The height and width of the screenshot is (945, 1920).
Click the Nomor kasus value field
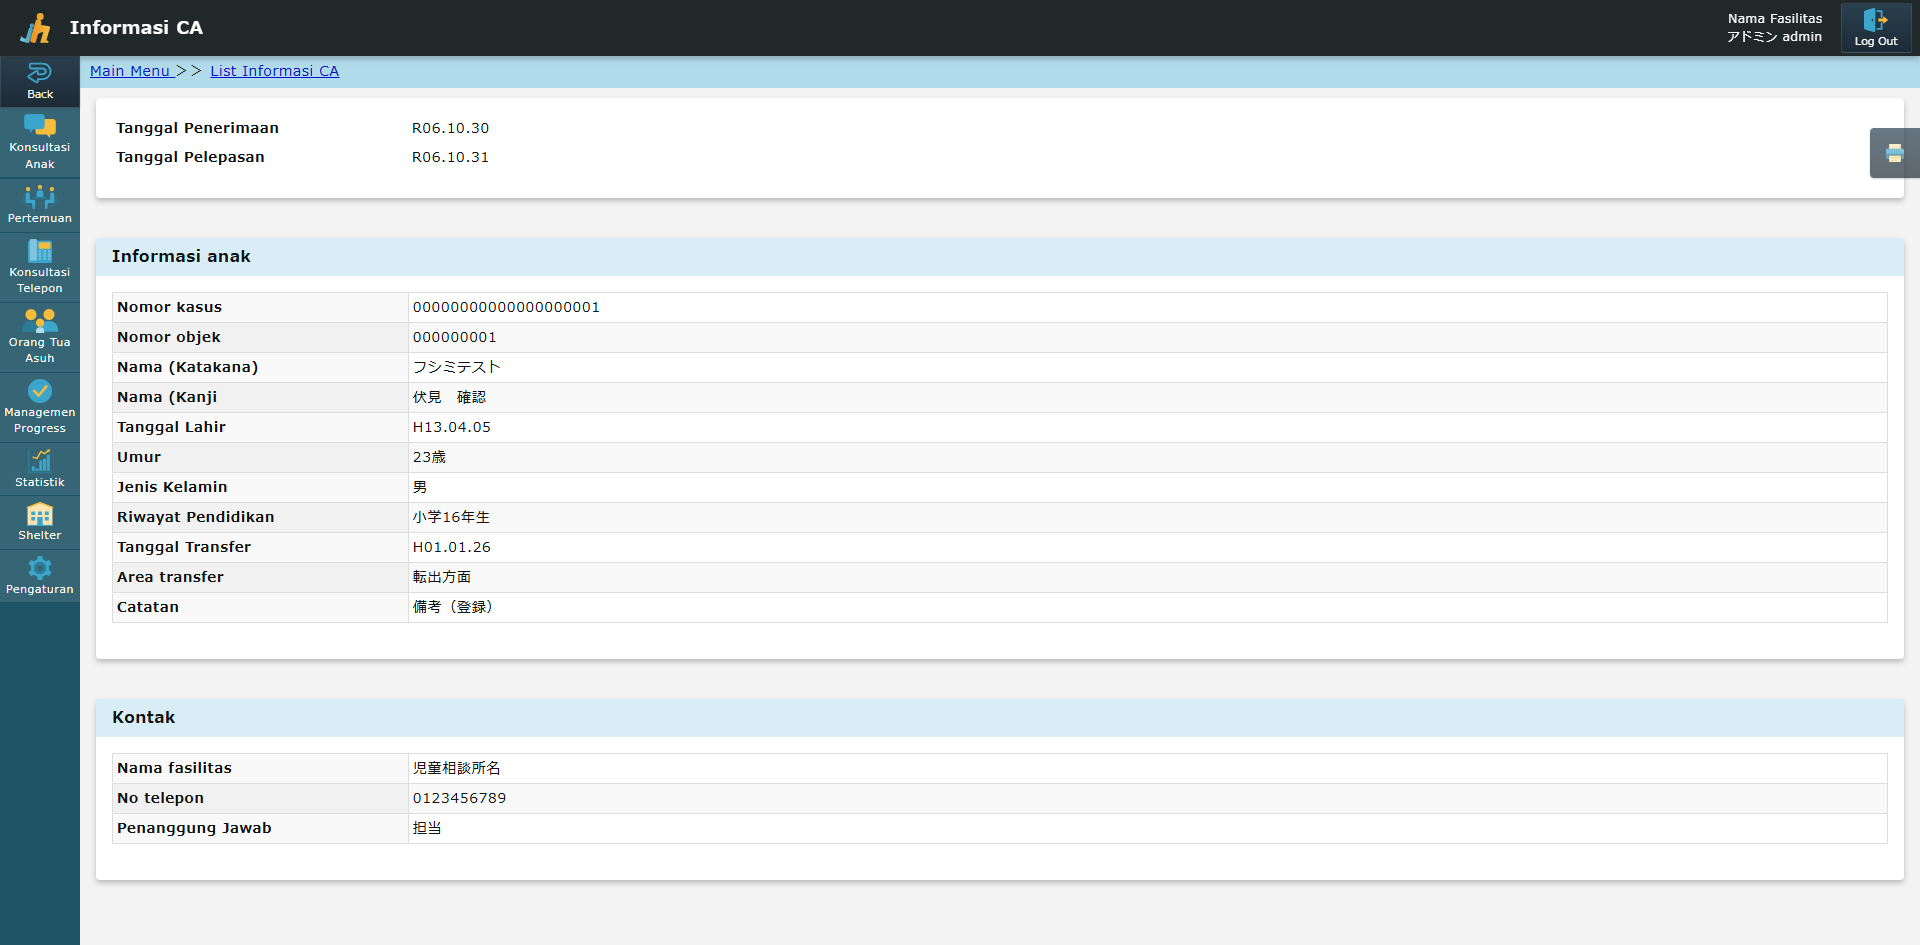(506, 307)
